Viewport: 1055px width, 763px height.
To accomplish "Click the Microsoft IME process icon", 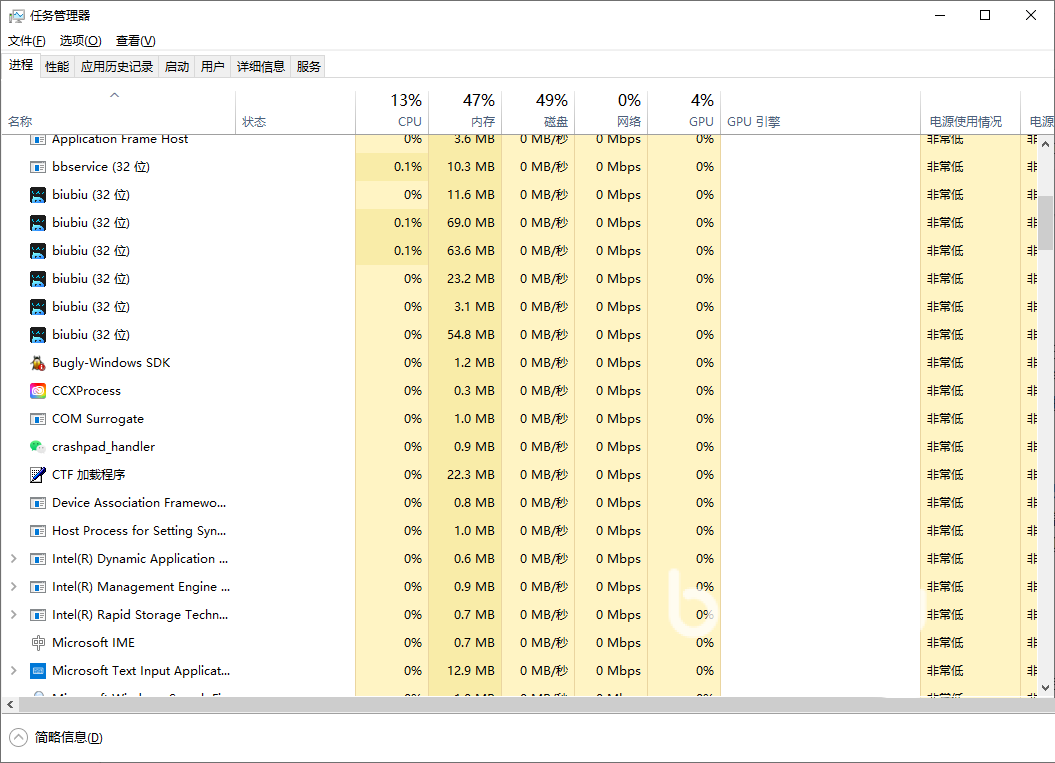I will tap(38, 643).
